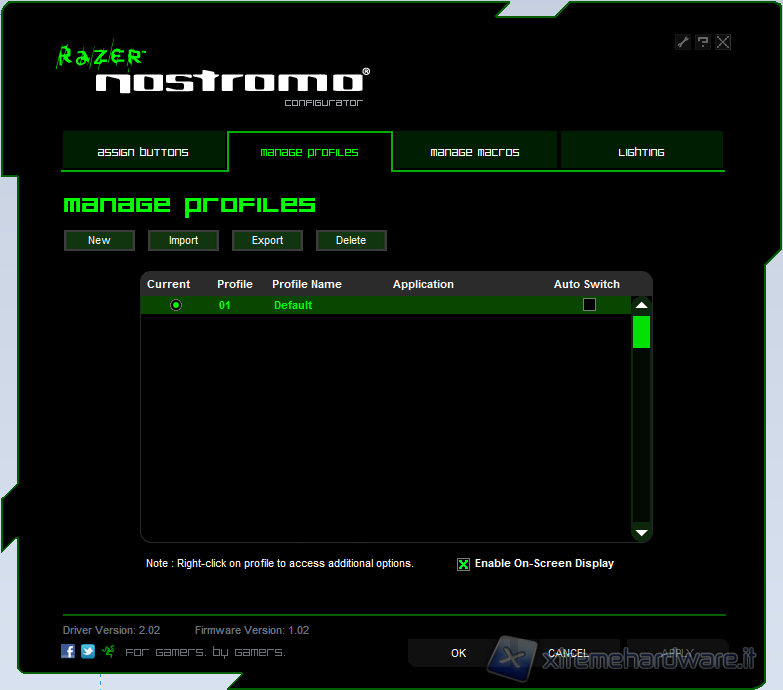The width and height of the screenshot is (783, 690).
Task: Enable Auto Switch for the Default profile
Action: point(589,304)
